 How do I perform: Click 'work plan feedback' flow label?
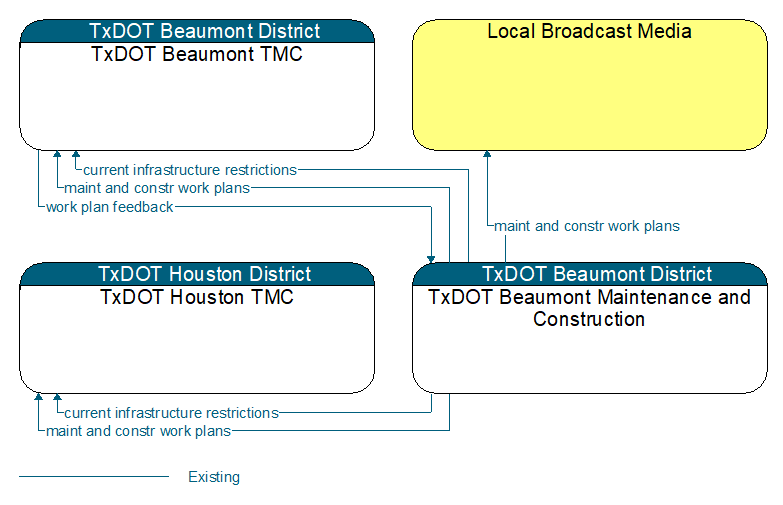point(110,207)
